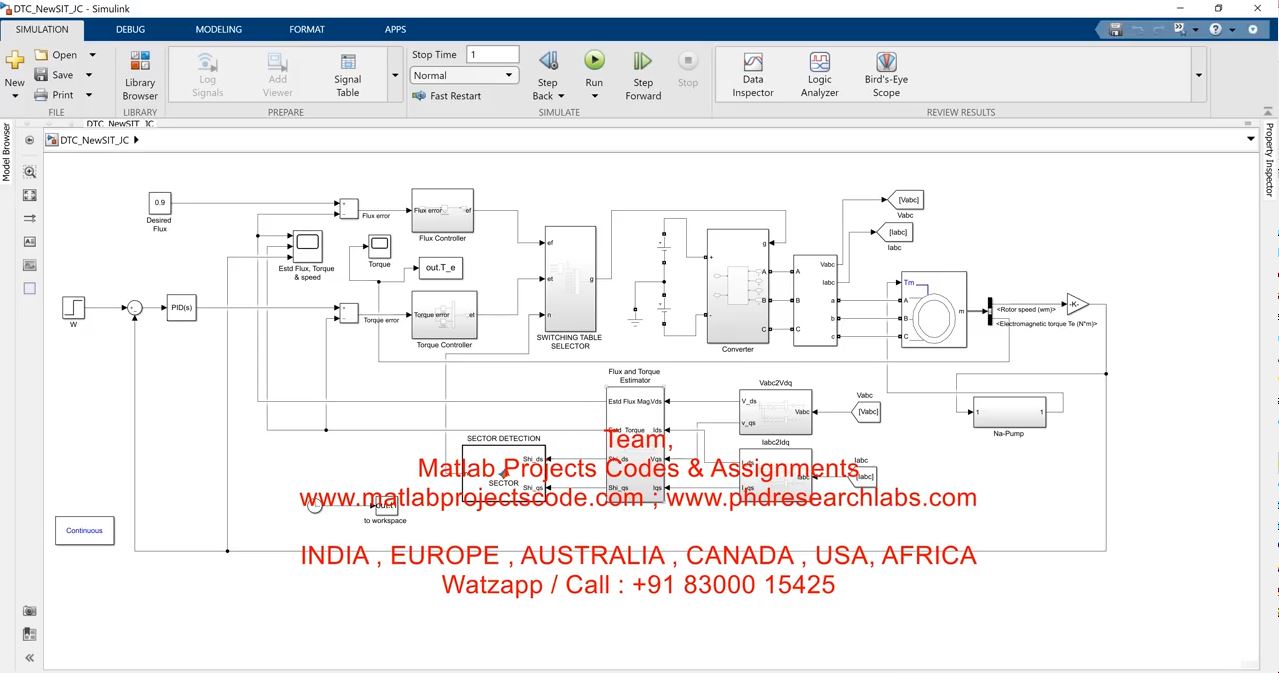Open the Save dropdown arrow

click(89, 75)
